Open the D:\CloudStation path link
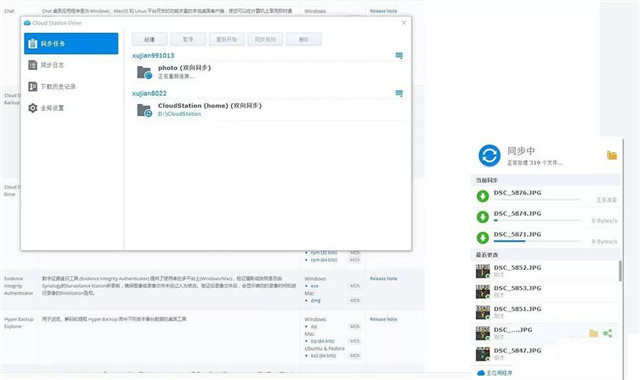Image resolution: width=640 pixels, height=380 pixels. [180, 114]
